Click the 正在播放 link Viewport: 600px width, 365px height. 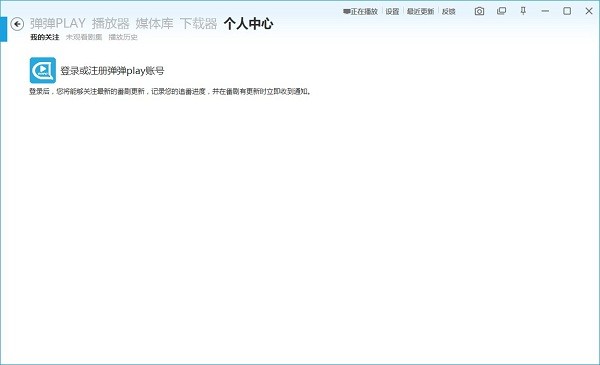(x=360, y=11)
